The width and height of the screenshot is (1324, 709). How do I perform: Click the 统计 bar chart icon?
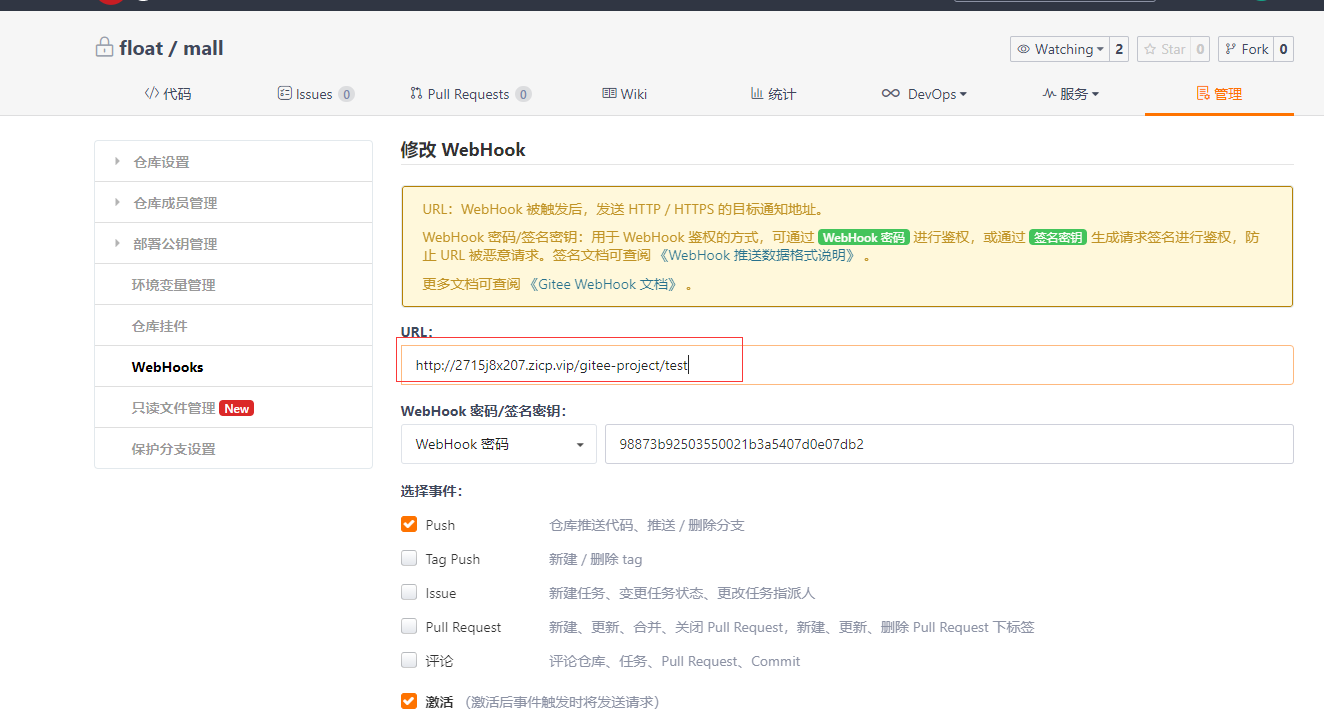757,93
